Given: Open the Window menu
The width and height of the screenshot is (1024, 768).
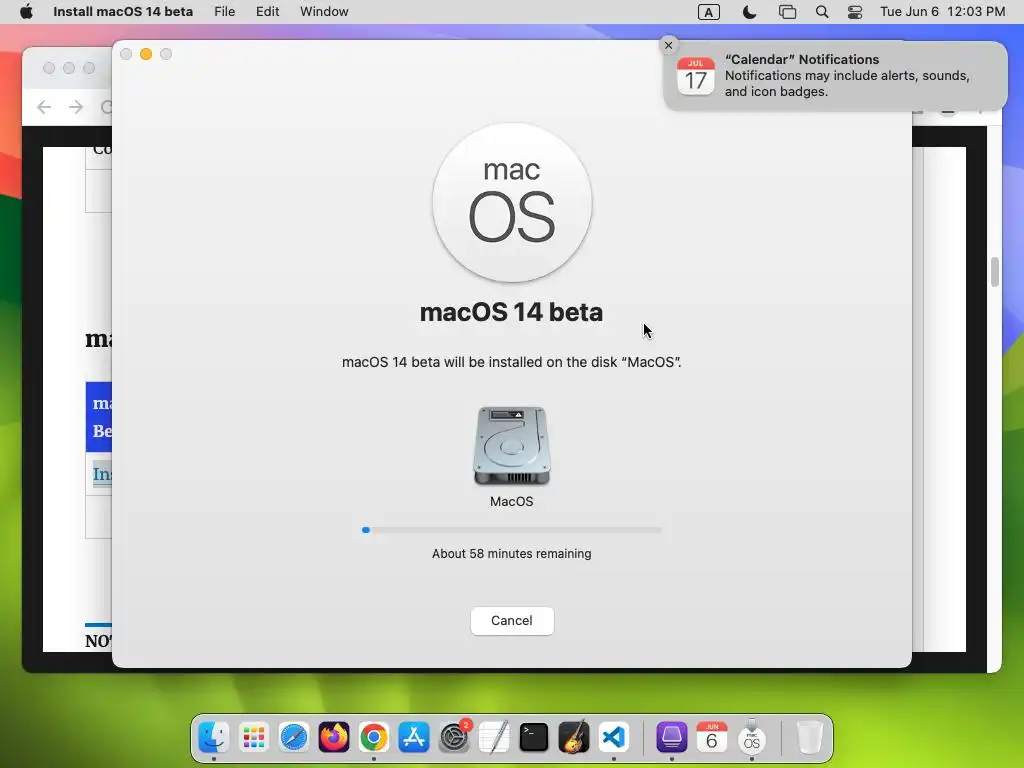Looking at the screenshot, I should tap(324, 12).
